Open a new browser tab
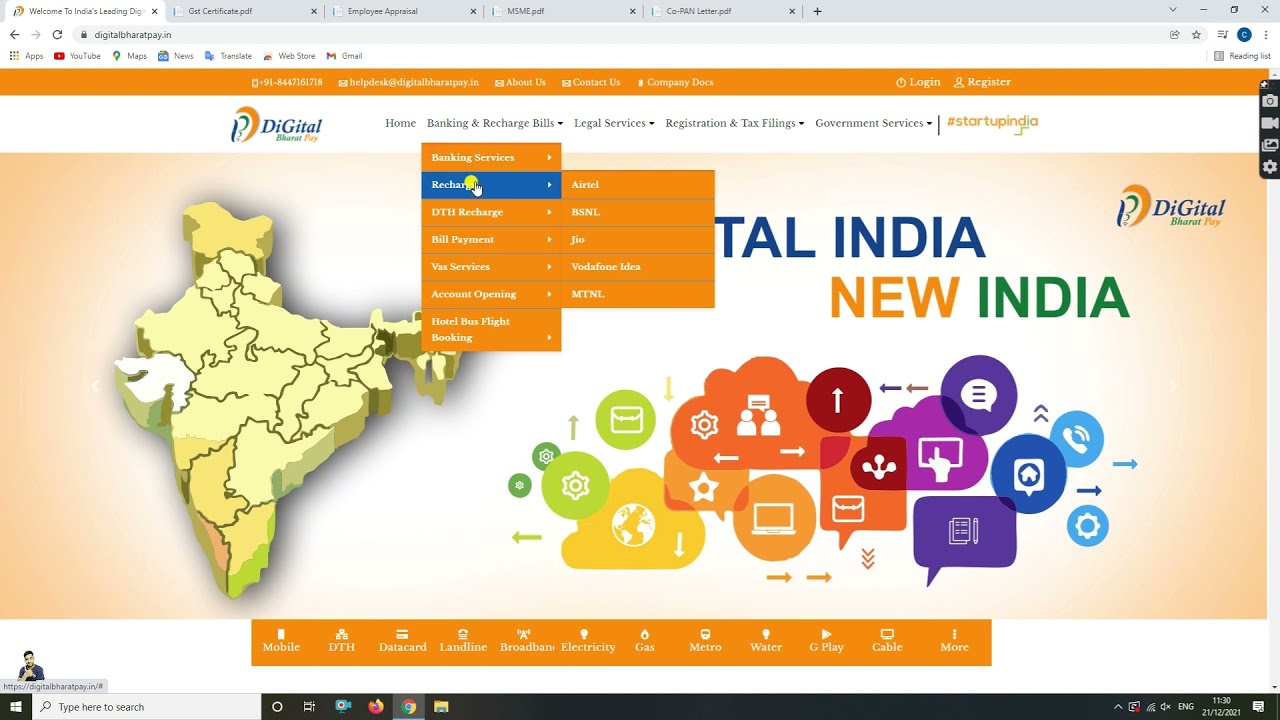This screenshot has height=720, width=1280. coord(817,11)
